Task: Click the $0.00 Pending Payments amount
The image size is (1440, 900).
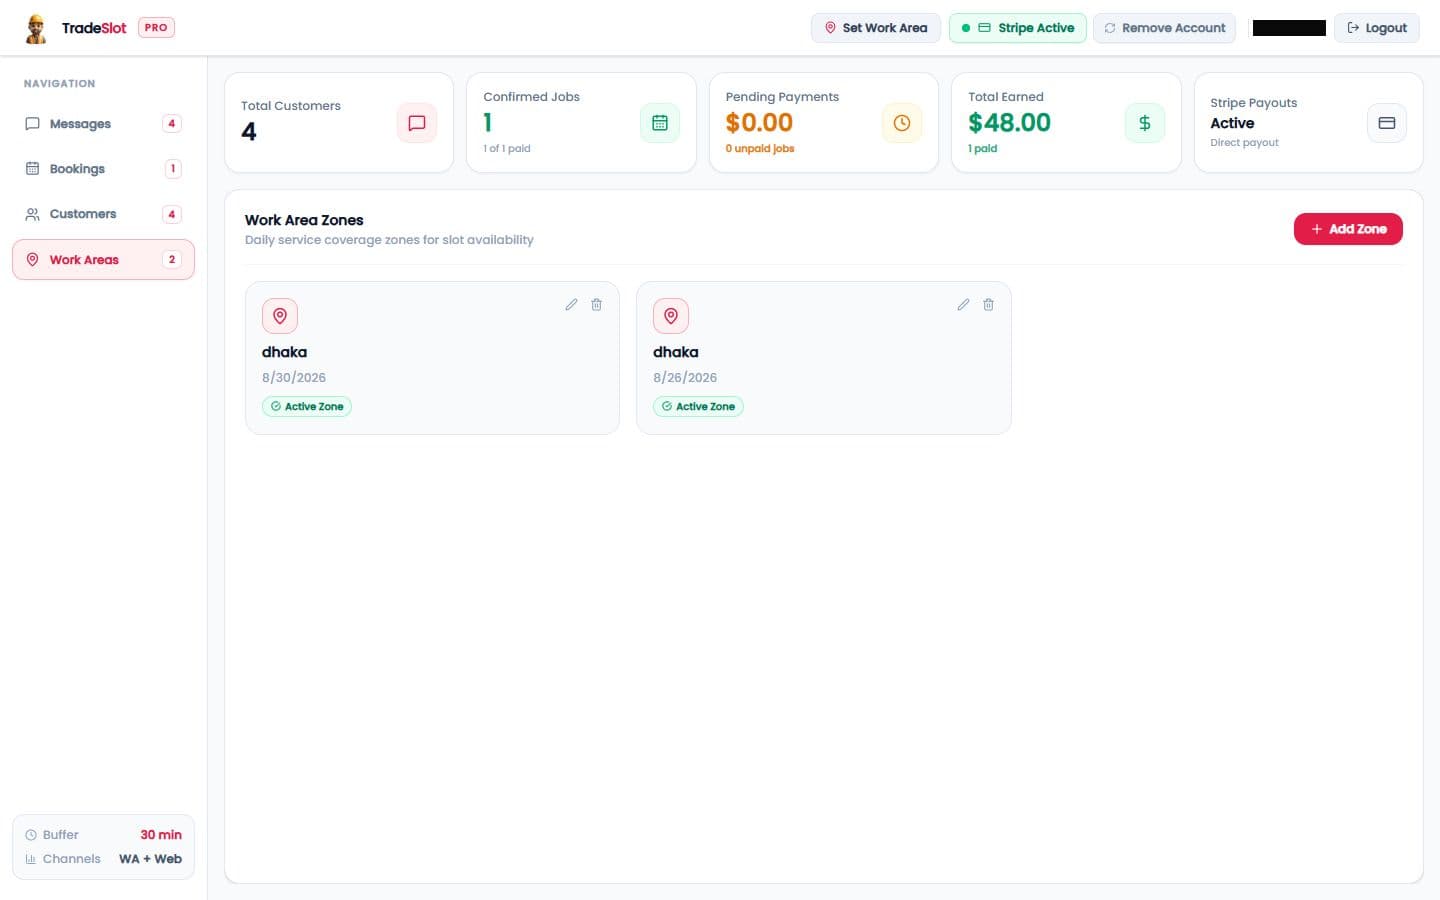Action: (x=759, y=123)
